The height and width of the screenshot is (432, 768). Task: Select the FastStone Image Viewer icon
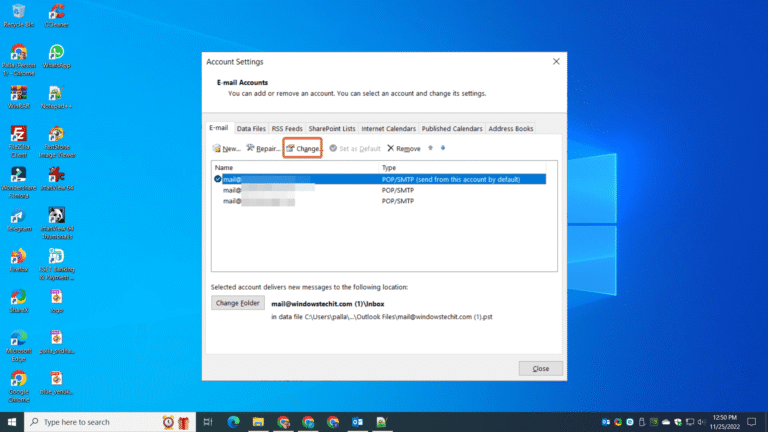[56, 142]
